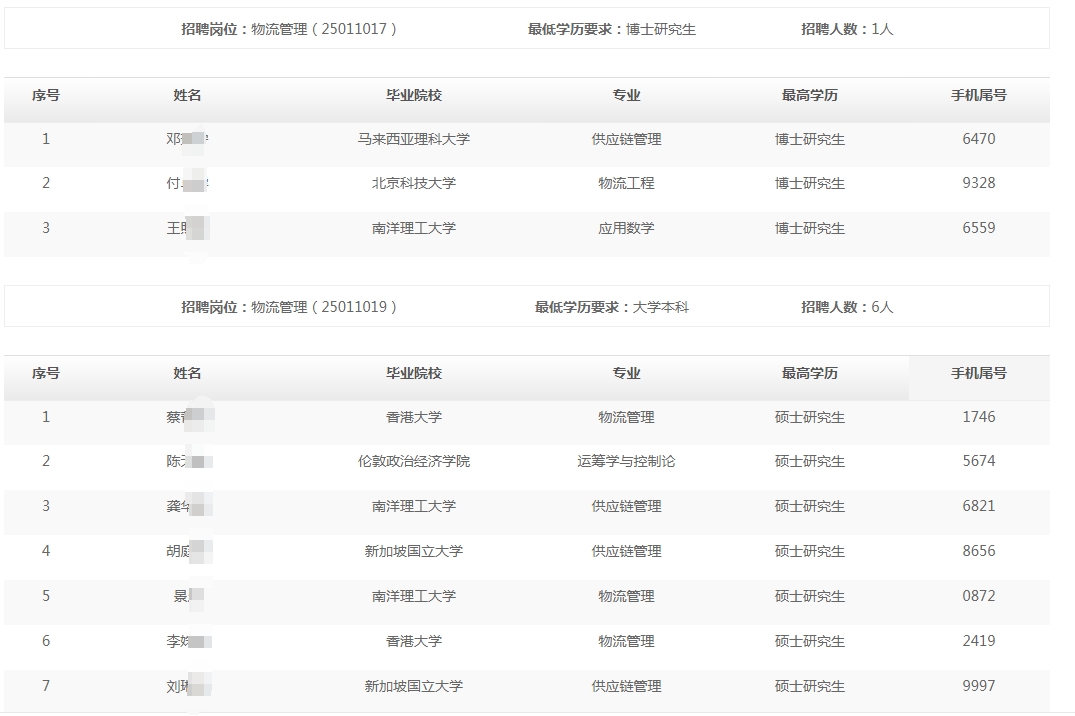The width and height of the screenshot is (1075, 716).
Task: Click phone tail number 6470
Action: [x=978, y=139]
